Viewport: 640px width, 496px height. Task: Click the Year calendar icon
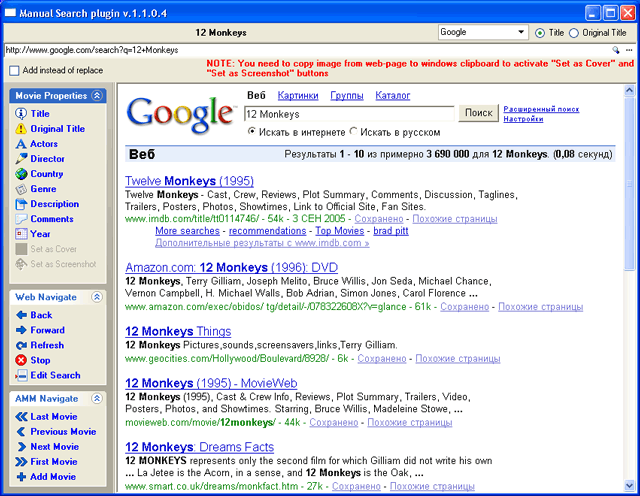coord(21,234)
